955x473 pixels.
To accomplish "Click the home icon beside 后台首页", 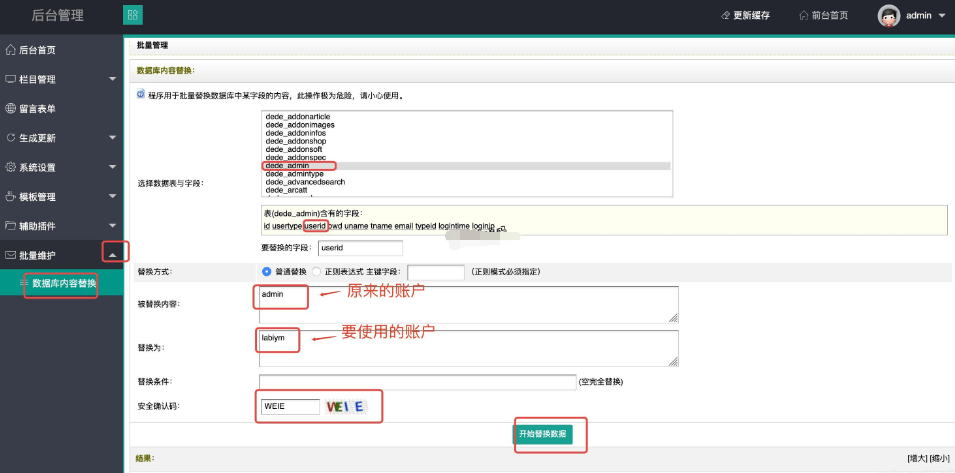I will (10, 50).
